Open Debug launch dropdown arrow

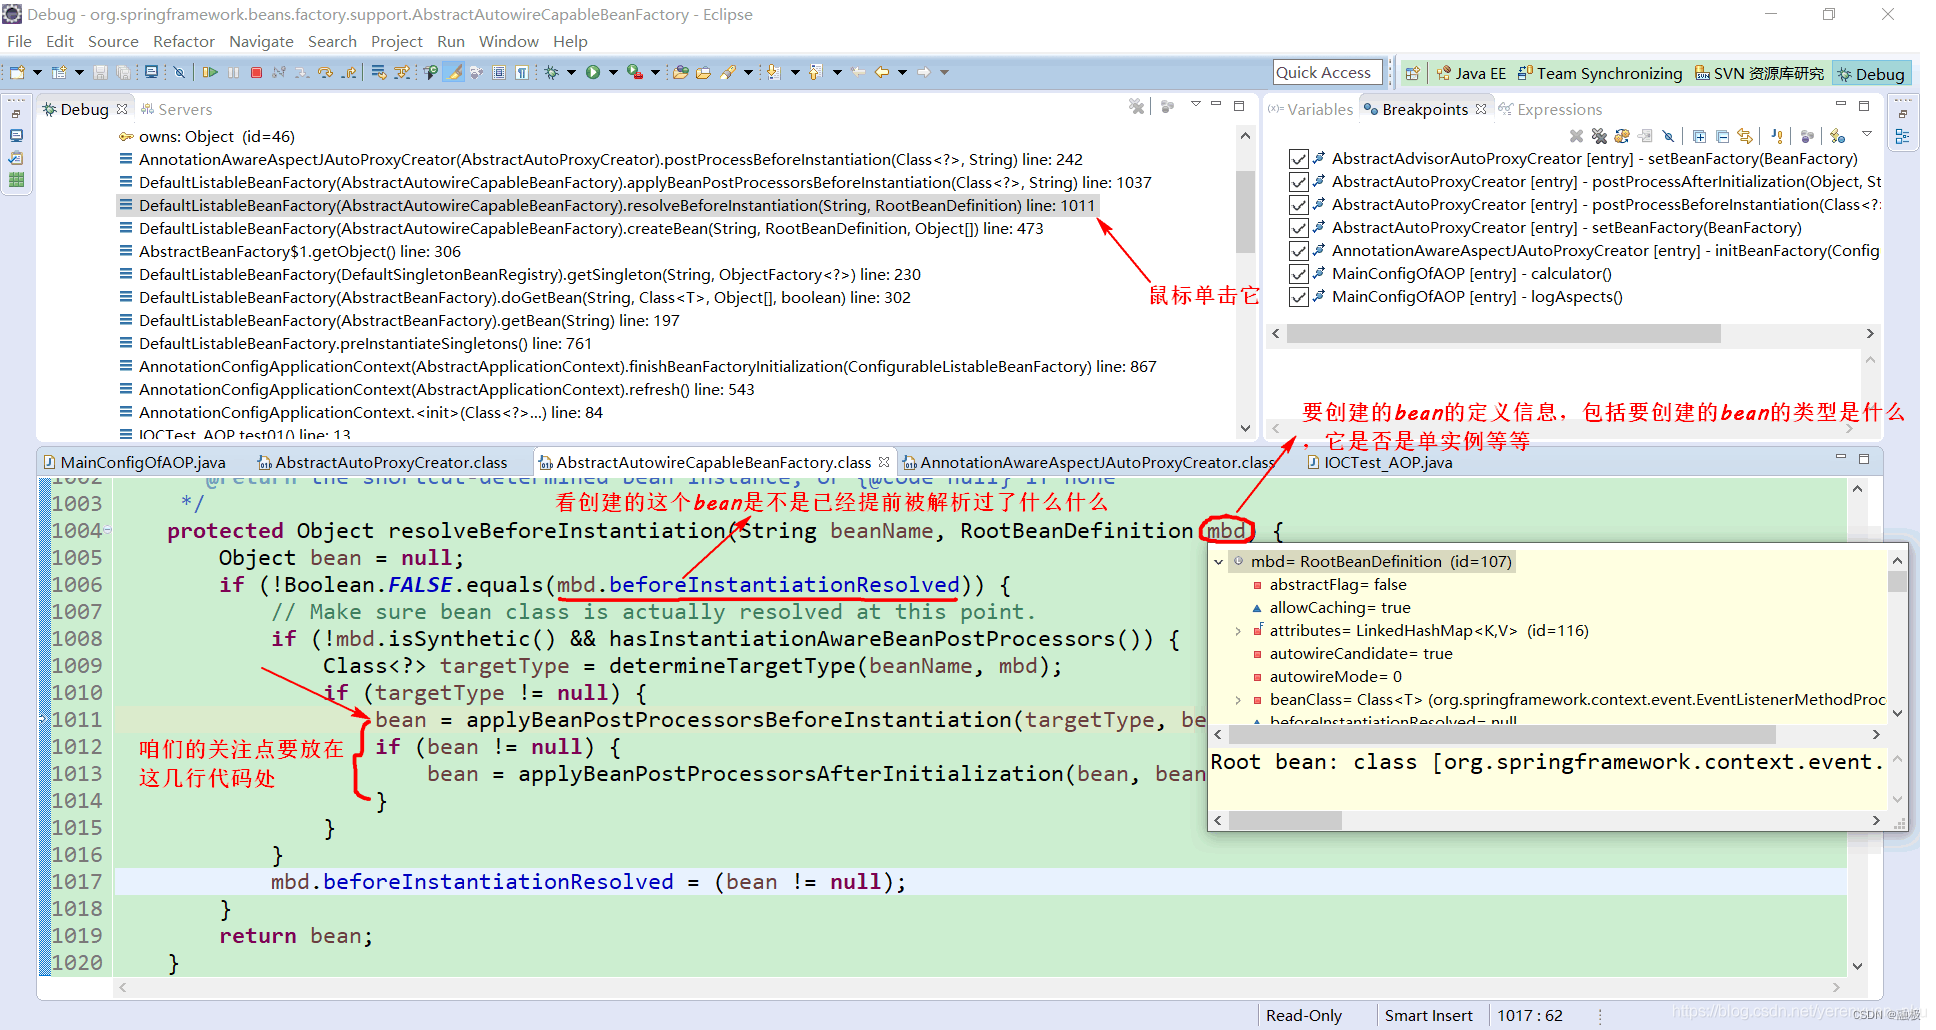[571, 72]
